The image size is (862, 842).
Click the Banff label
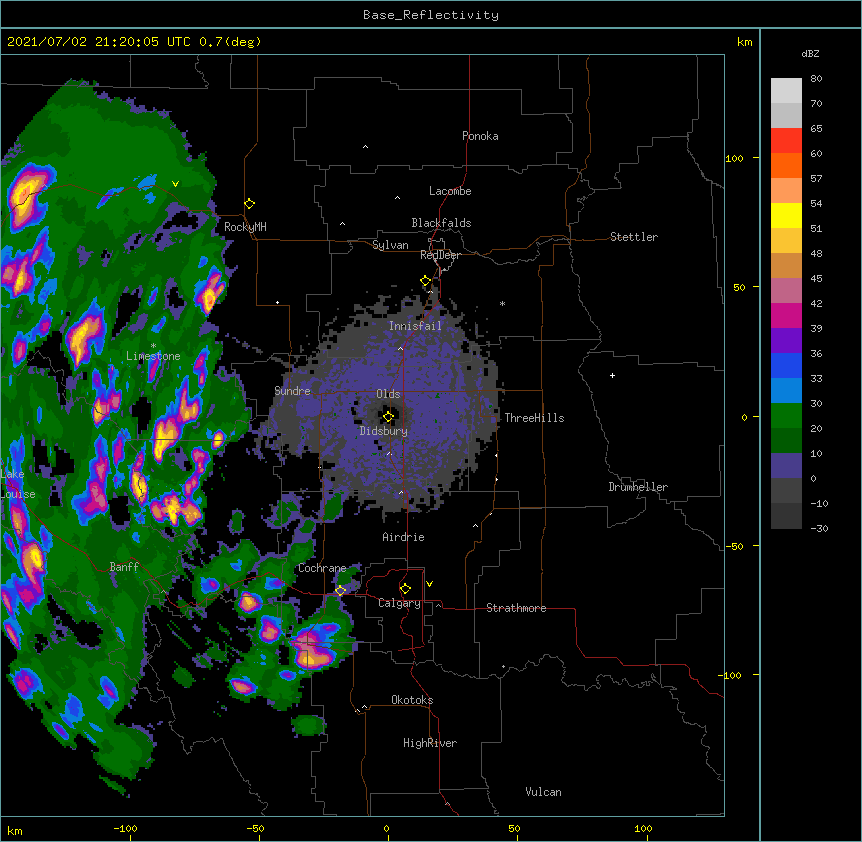(124, 567)
